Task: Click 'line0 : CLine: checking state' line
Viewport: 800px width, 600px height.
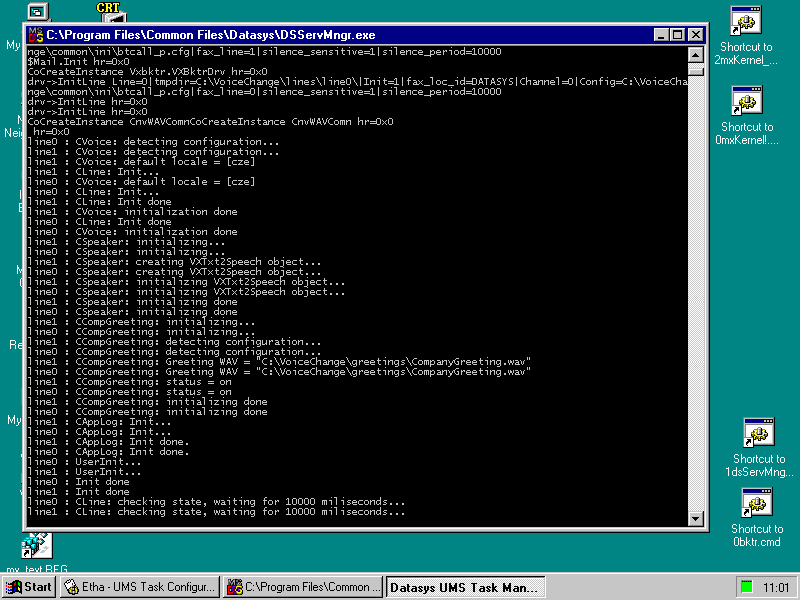Action: (216, 502)
